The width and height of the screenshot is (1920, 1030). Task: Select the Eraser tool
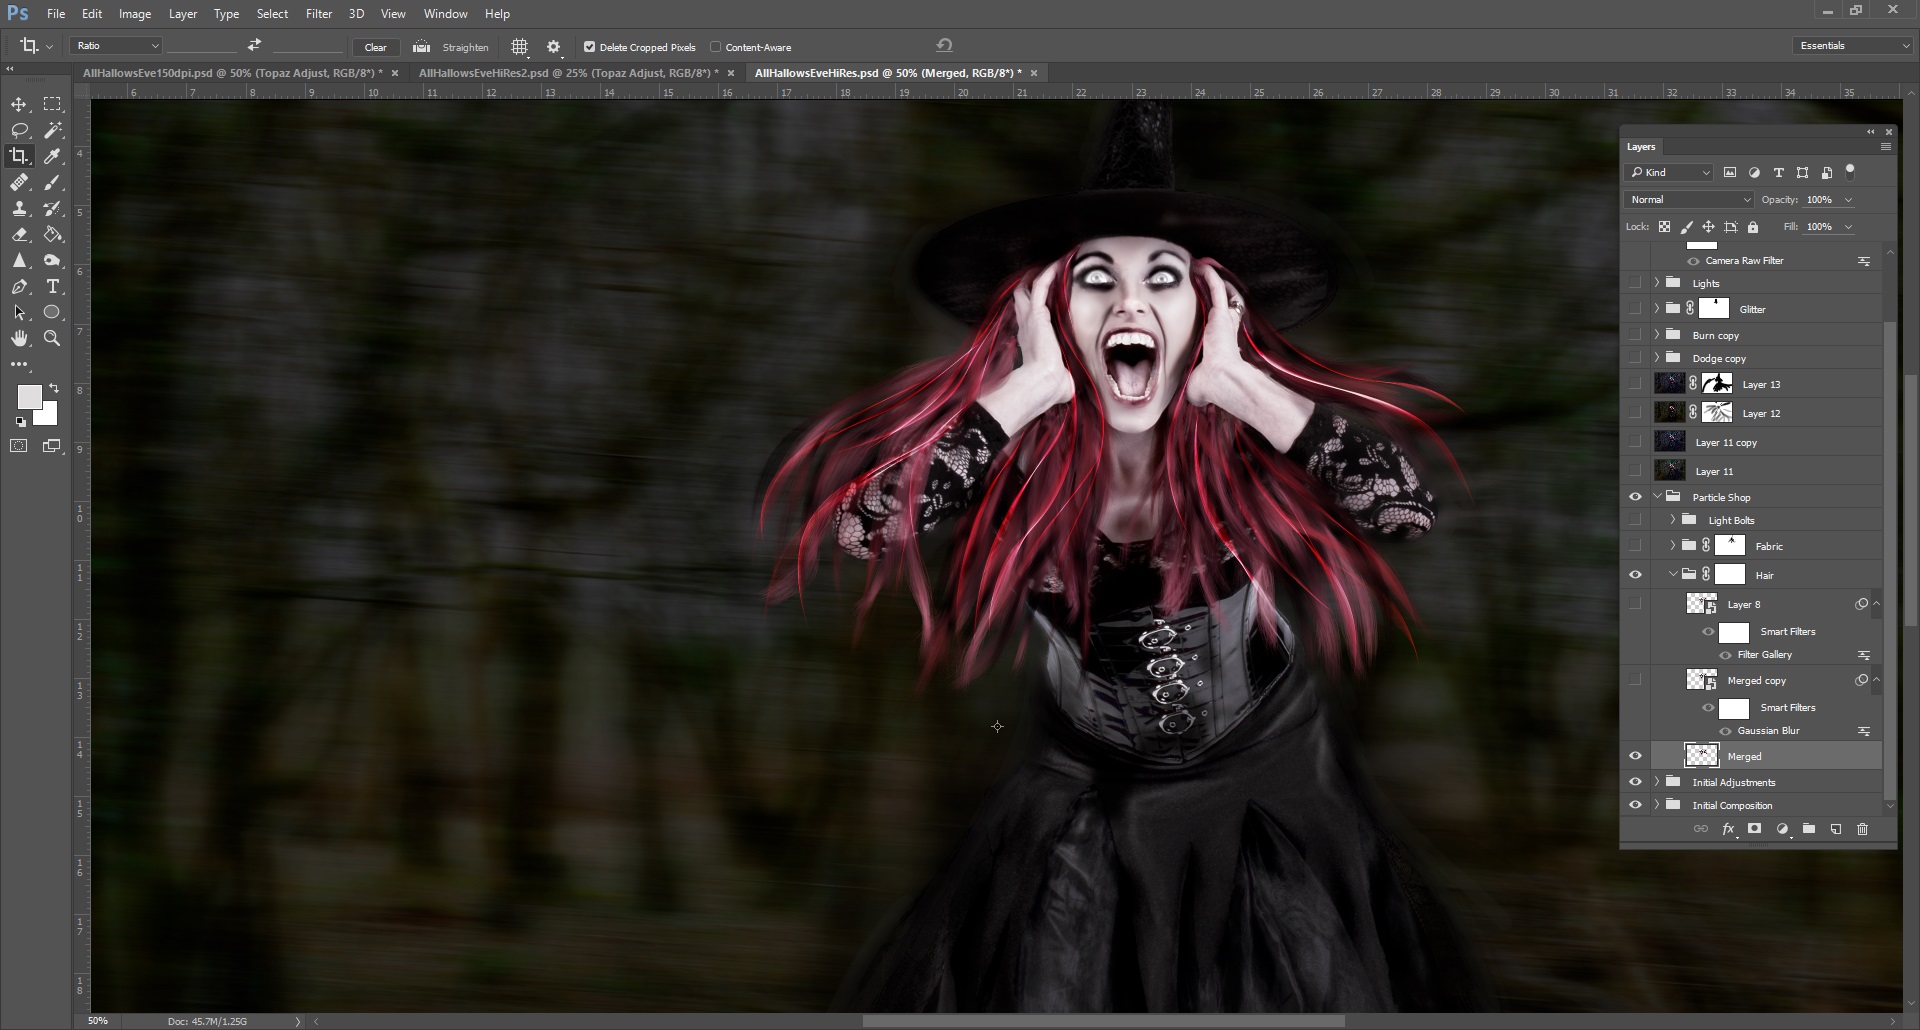coord(18,235)
